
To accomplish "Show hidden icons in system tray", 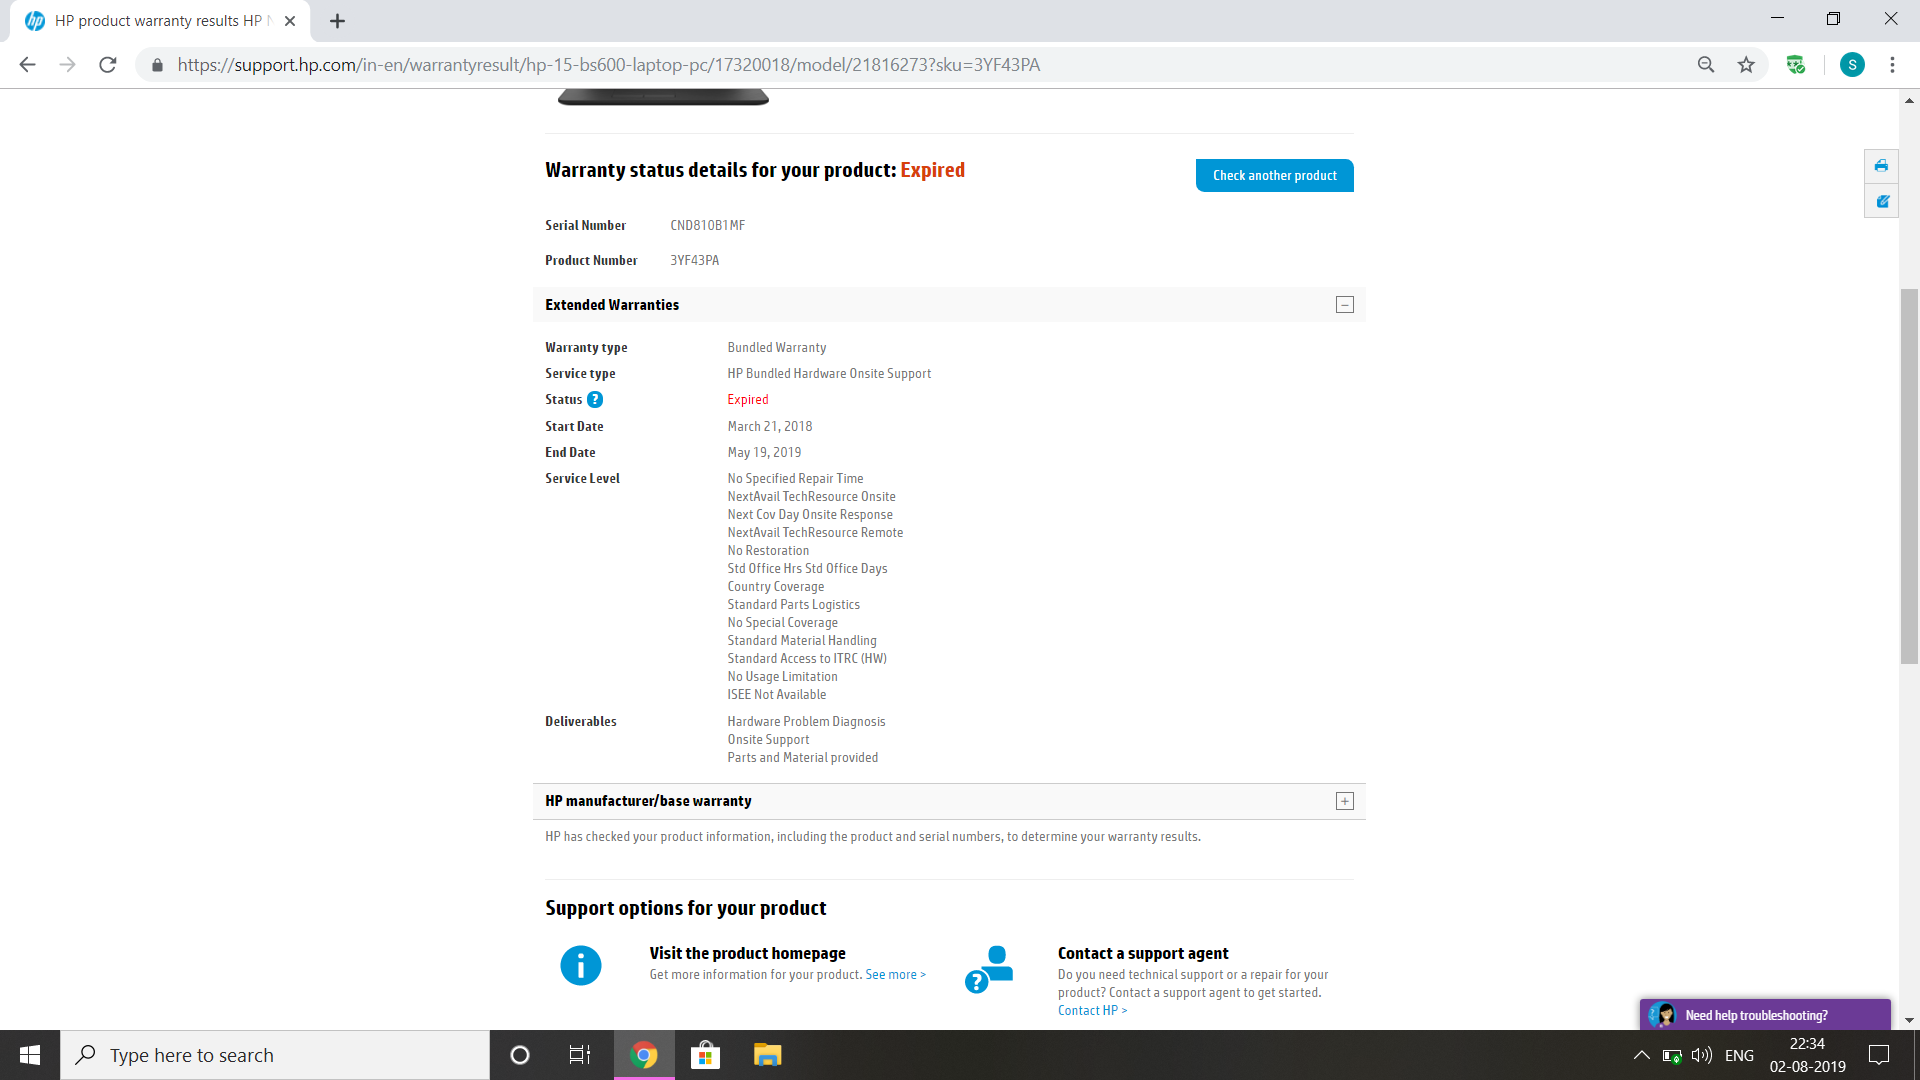I will tap(1640, 1054).
